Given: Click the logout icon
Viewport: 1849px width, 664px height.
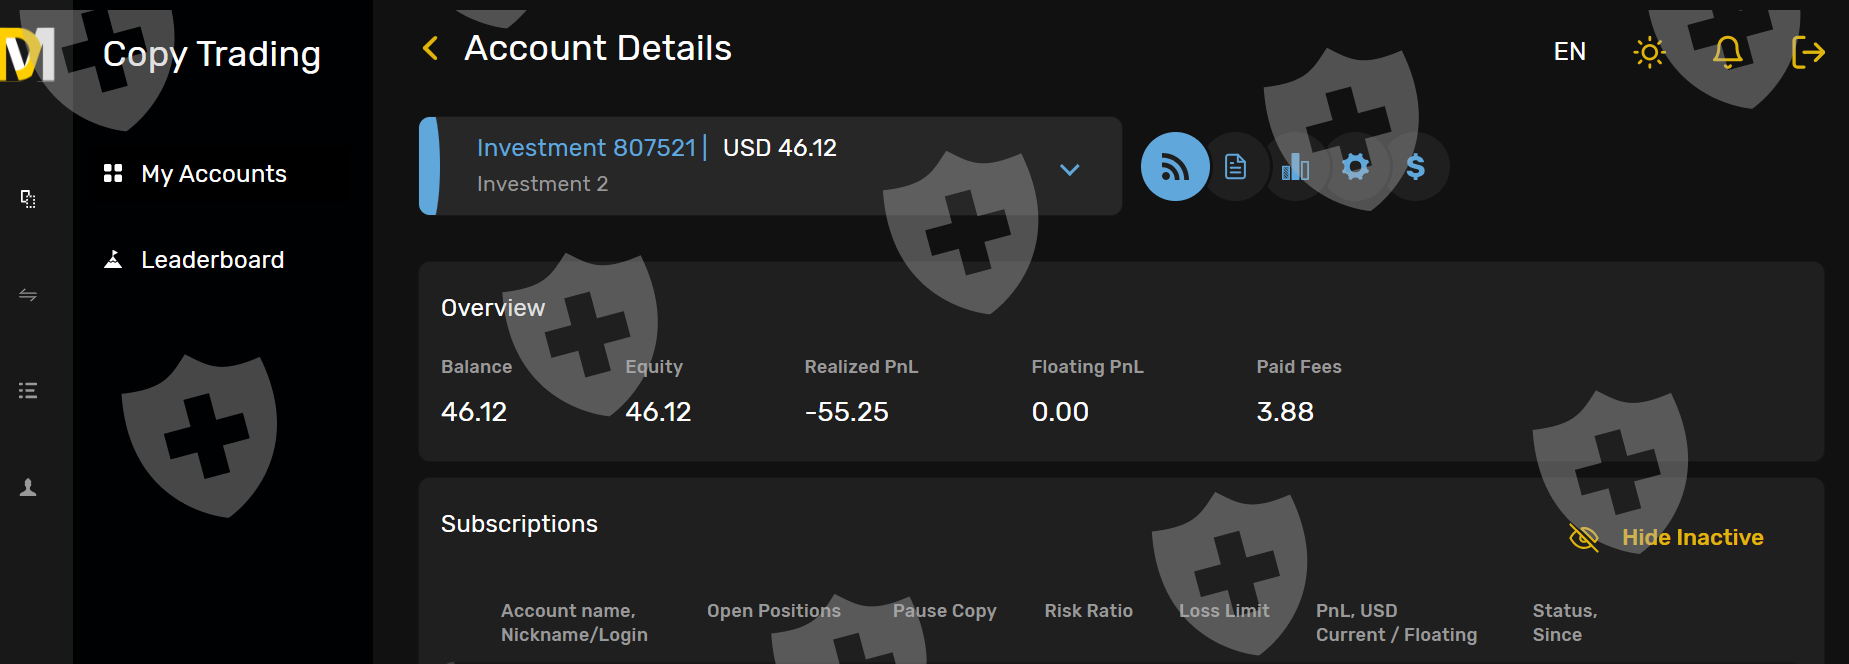Looking at the screenshot, I should (x=1808, y=52).
